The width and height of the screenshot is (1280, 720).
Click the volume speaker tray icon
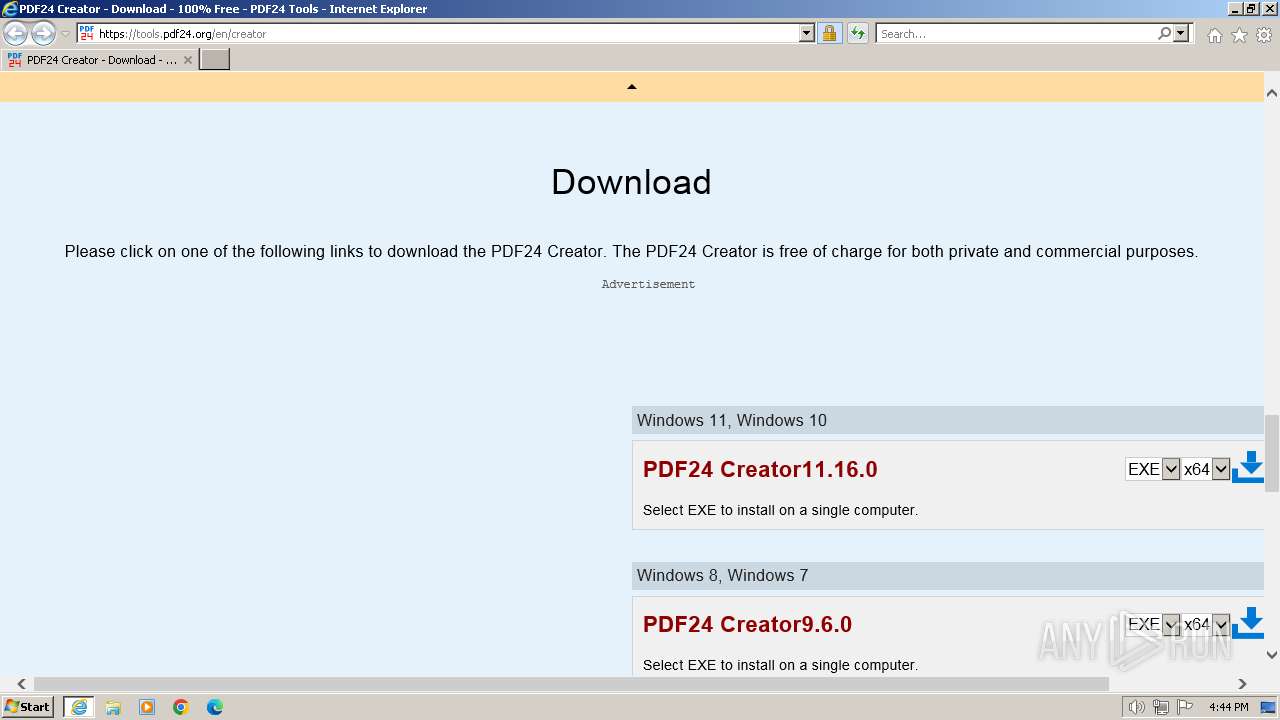pos(1136,707)
